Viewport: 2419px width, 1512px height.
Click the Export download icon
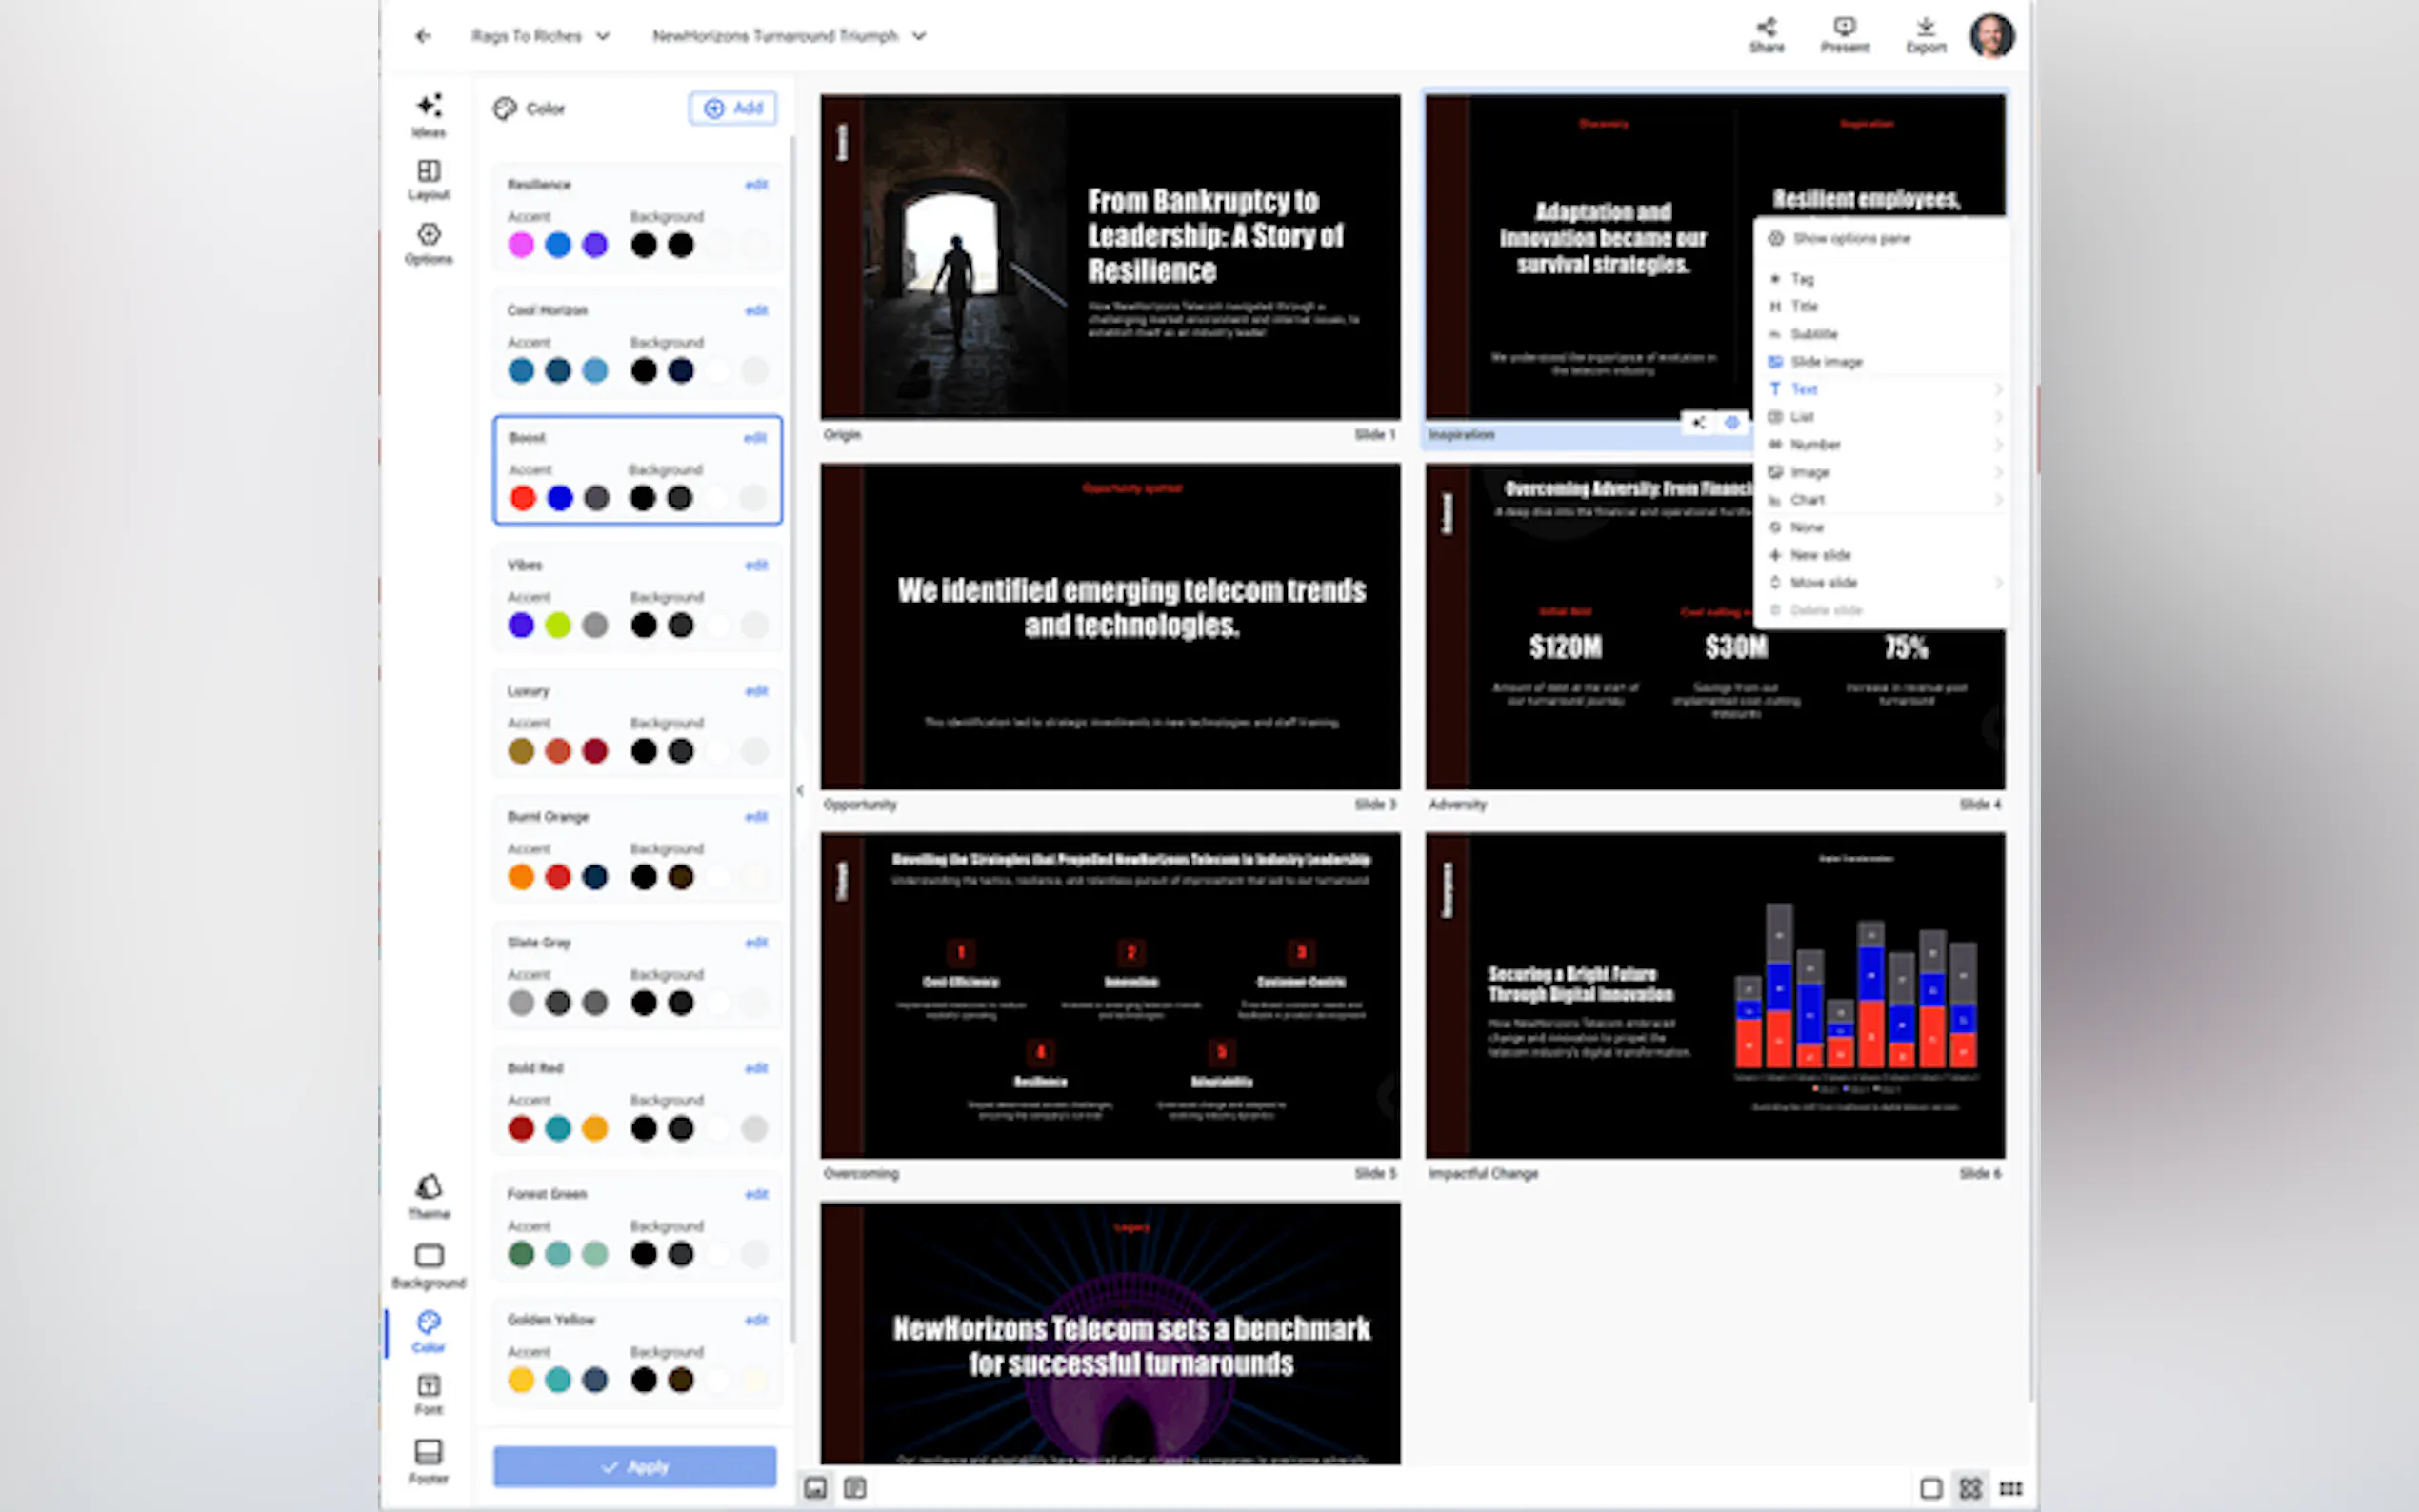tap(1925, 34)
